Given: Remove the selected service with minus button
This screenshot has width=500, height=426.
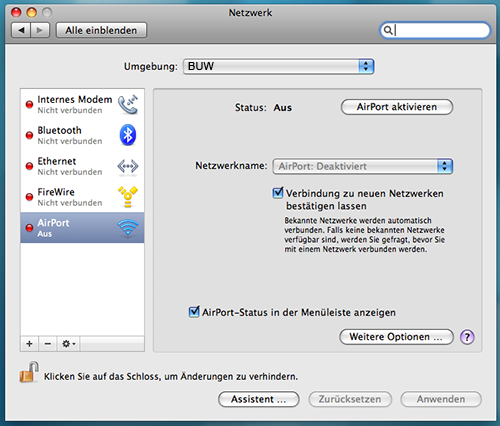Looking at the screenshot, I should tap(48, 344).
